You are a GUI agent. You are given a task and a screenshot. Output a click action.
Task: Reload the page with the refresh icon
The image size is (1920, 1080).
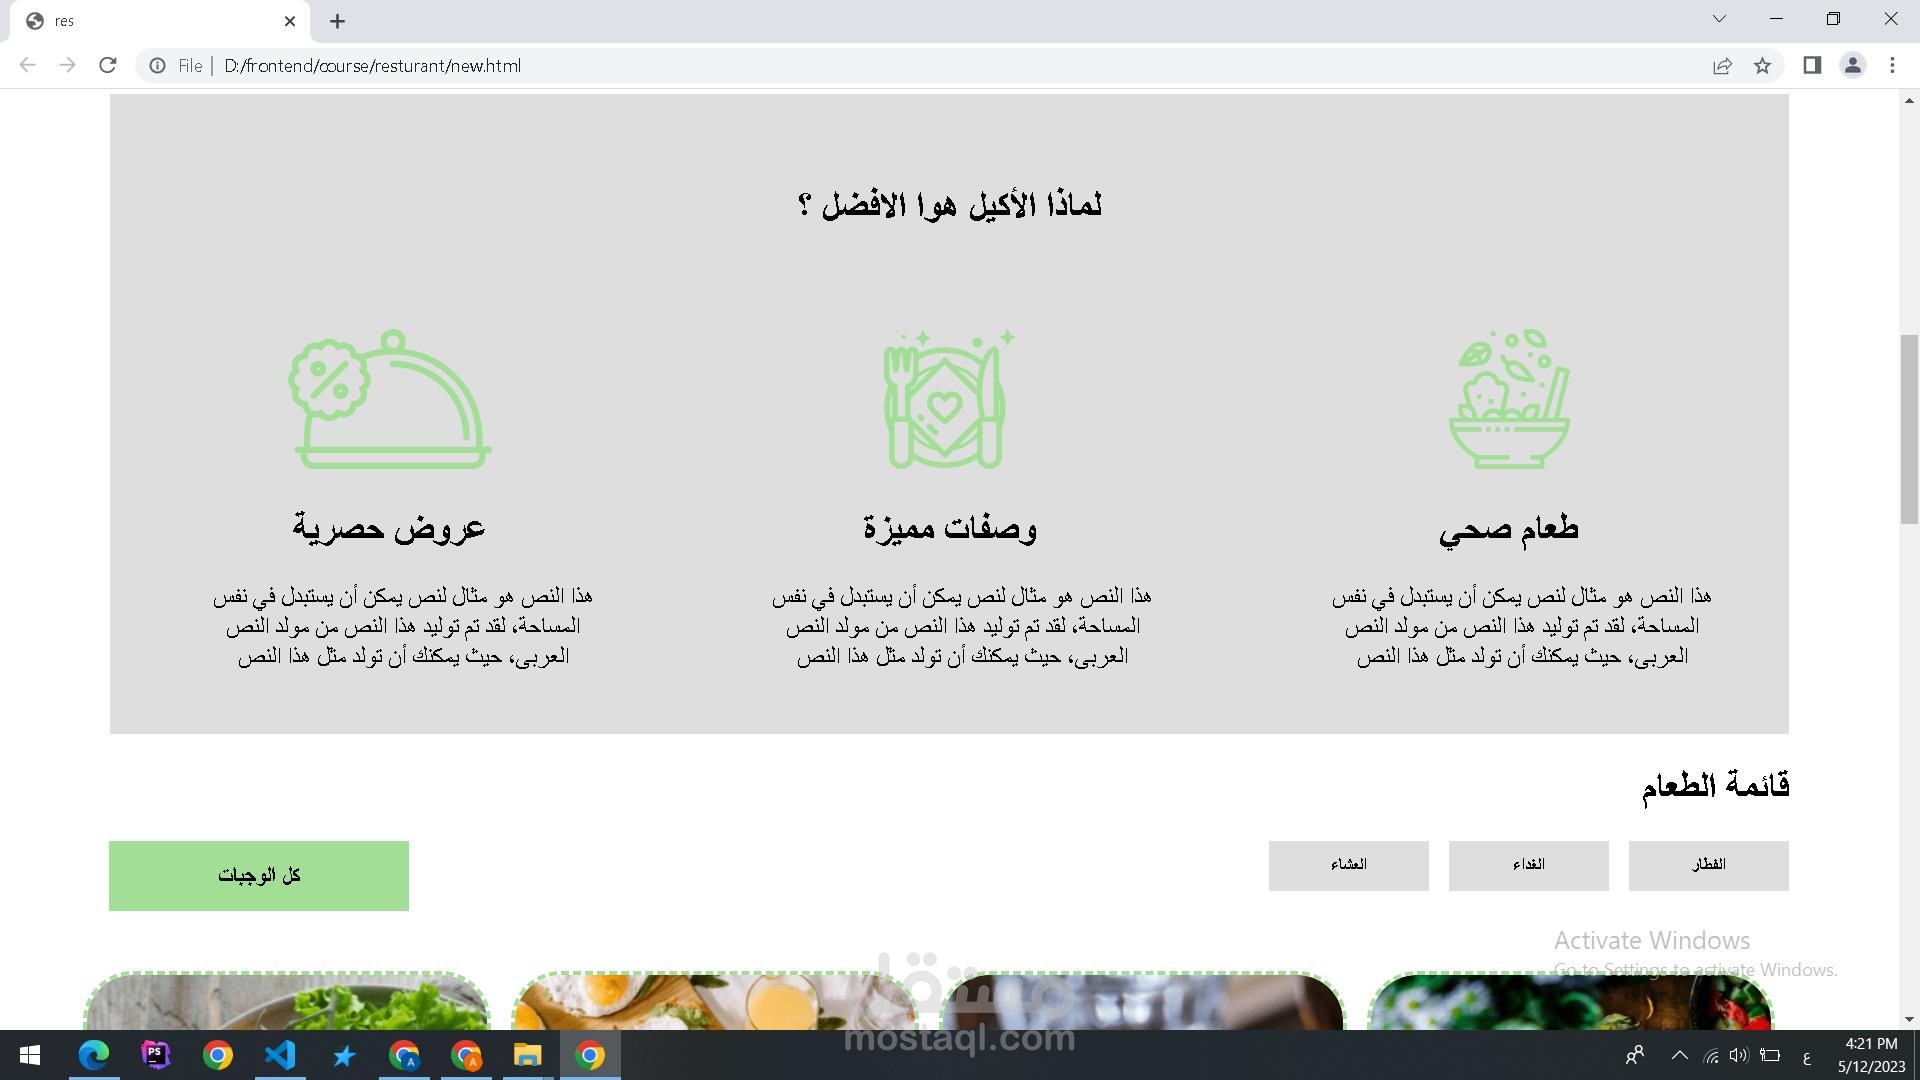[108, 66]
